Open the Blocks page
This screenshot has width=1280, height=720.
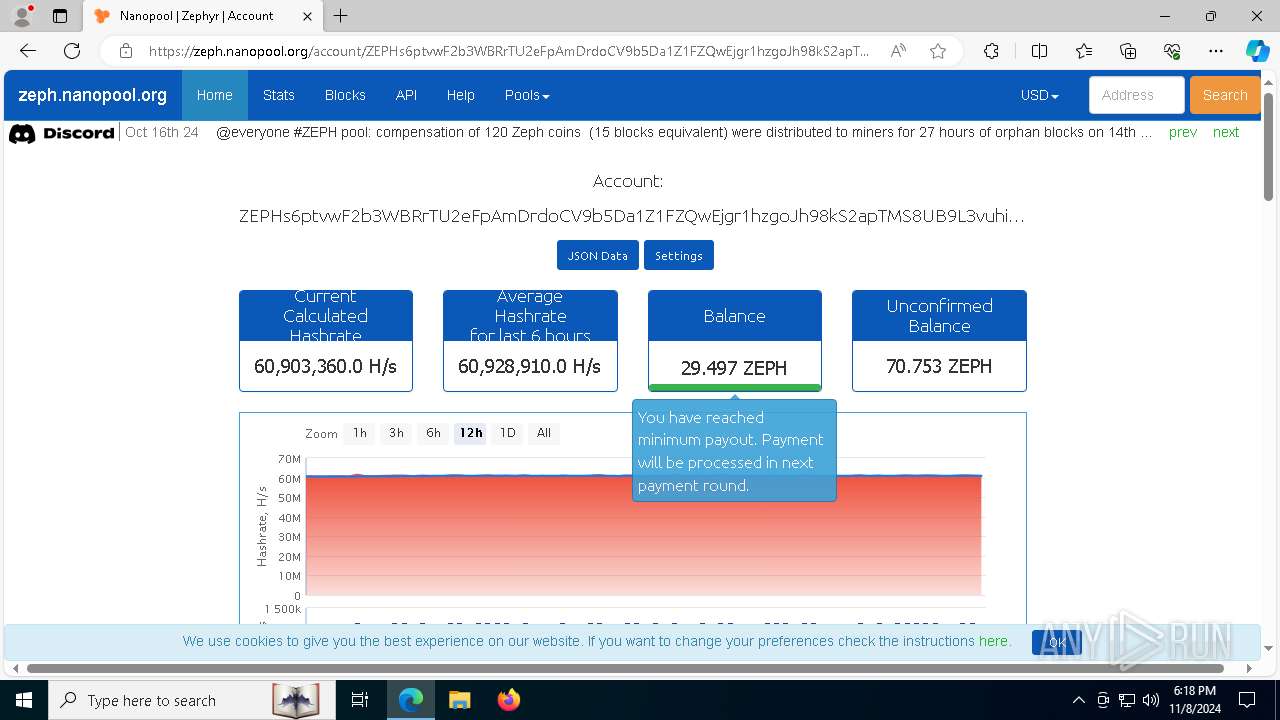click(x=345, y=95)
